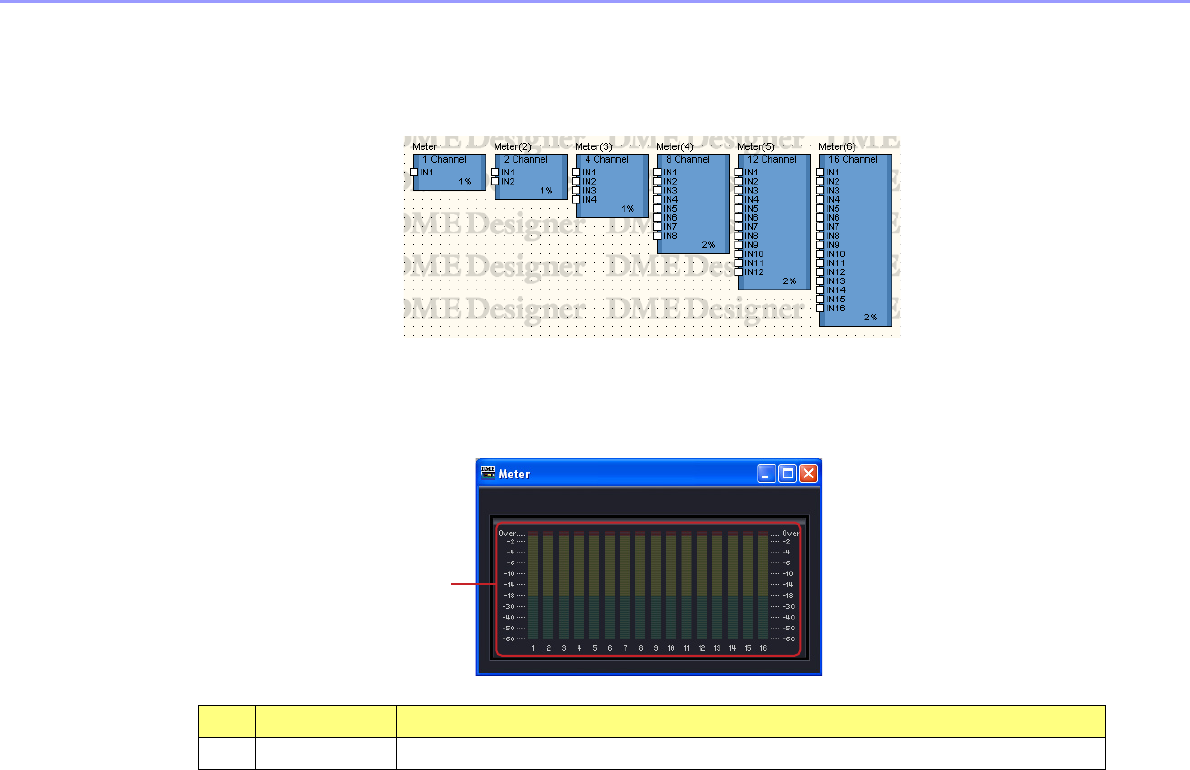Viewport: 1190px width, 770px height.
Task: Click the left Over scale label
Action: point(507,533)
